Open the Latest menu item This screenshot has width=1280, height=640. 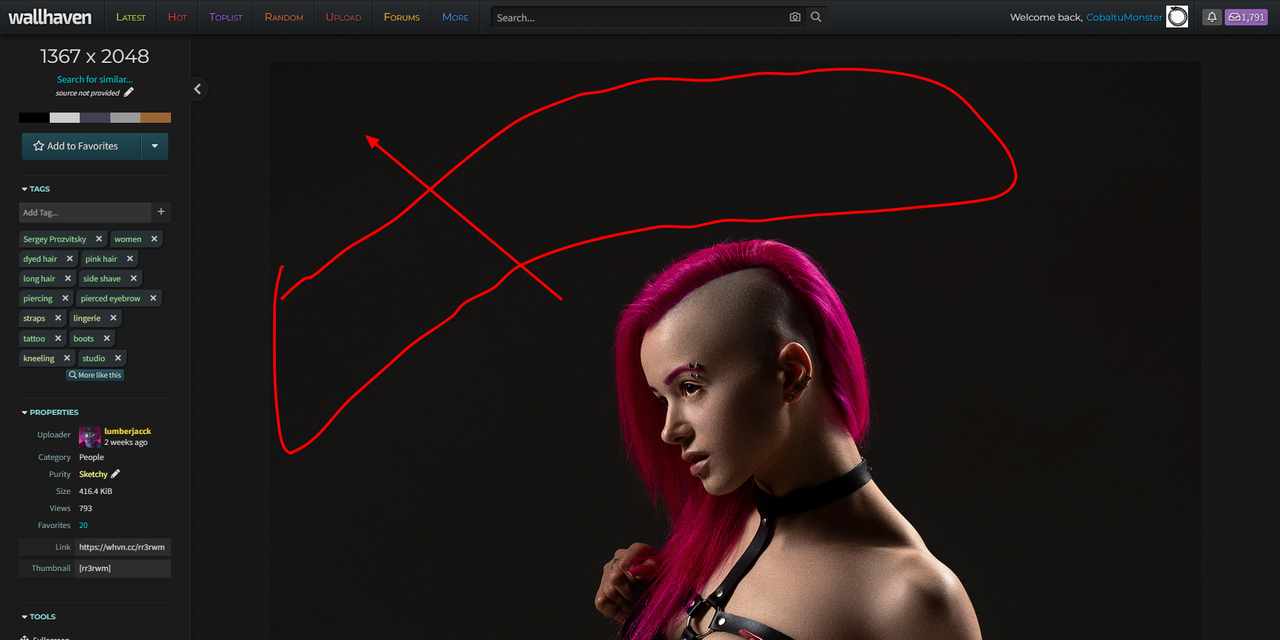pos(130,17)
